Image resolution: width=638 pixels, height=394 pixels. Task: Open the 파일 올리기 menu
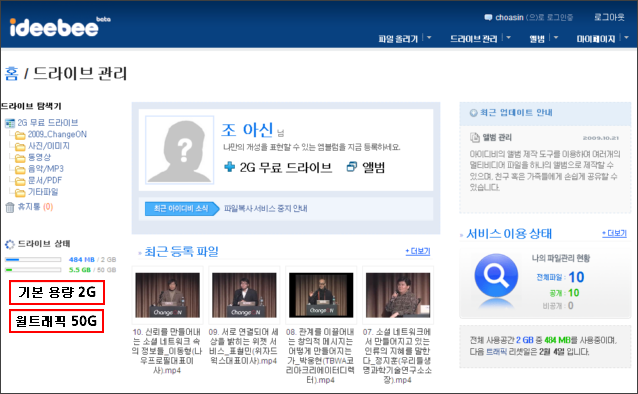(x=398, y=39)
